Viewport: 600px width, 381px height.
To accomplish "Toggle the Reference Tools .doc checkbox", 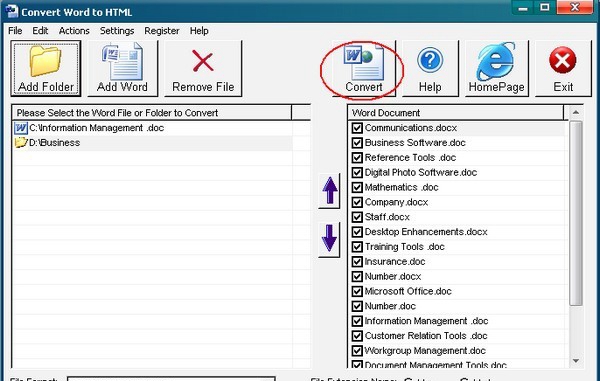I will coord(357,158).
